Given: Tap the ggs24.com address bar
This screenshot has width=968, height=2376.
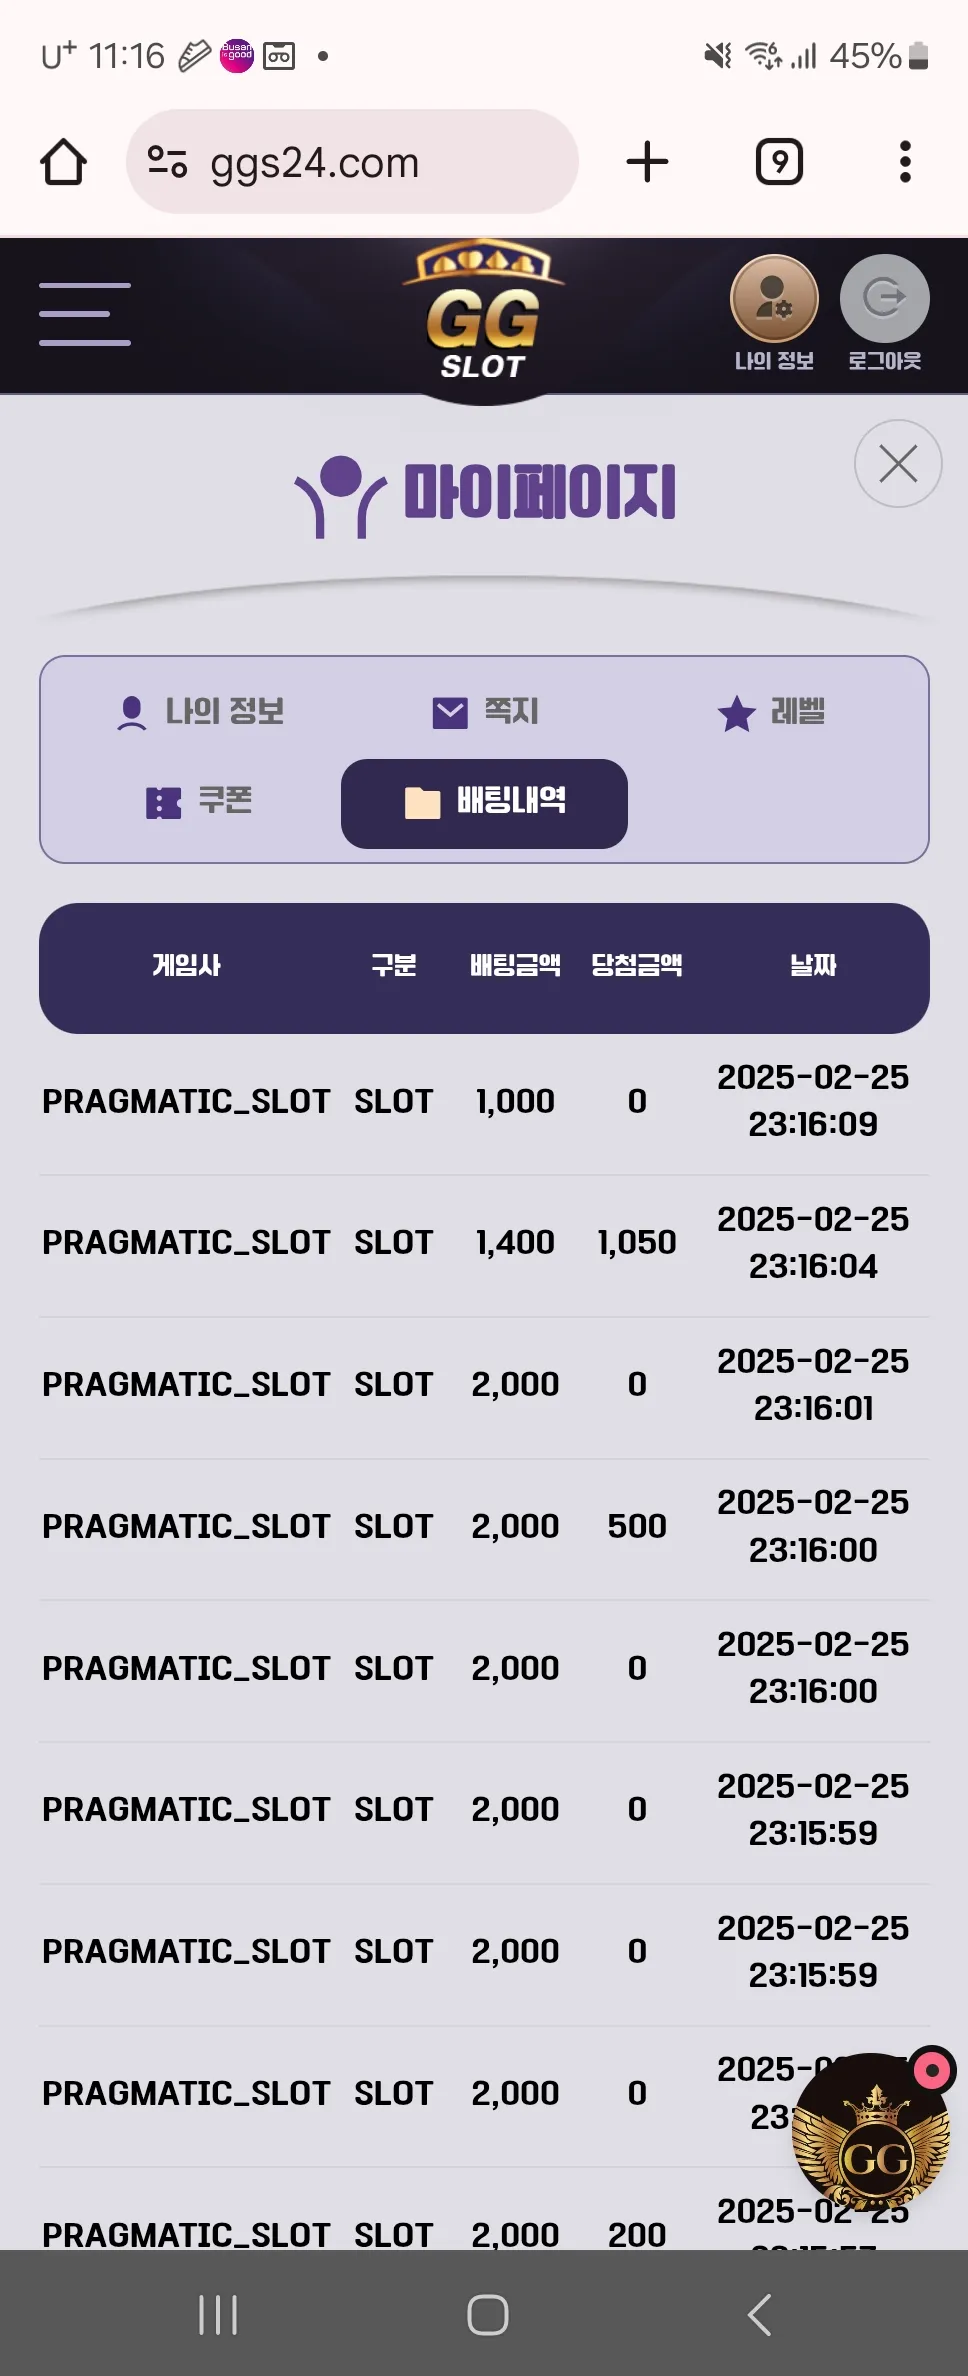Looking at the screenshot, I should click(x=352, y=162).
